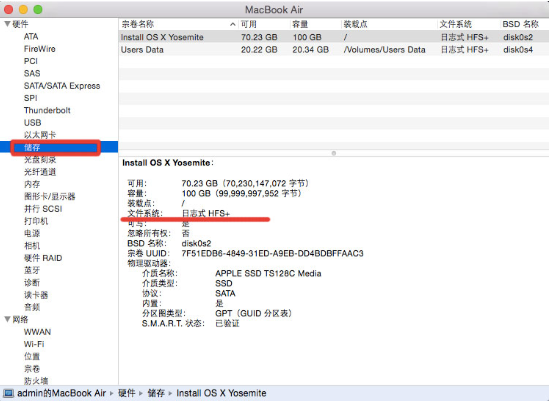The image size is (550, 401).
Task: Click the APPLE SSD TS128C Media value
Action: pyautogui.click(x=268, y=273)
